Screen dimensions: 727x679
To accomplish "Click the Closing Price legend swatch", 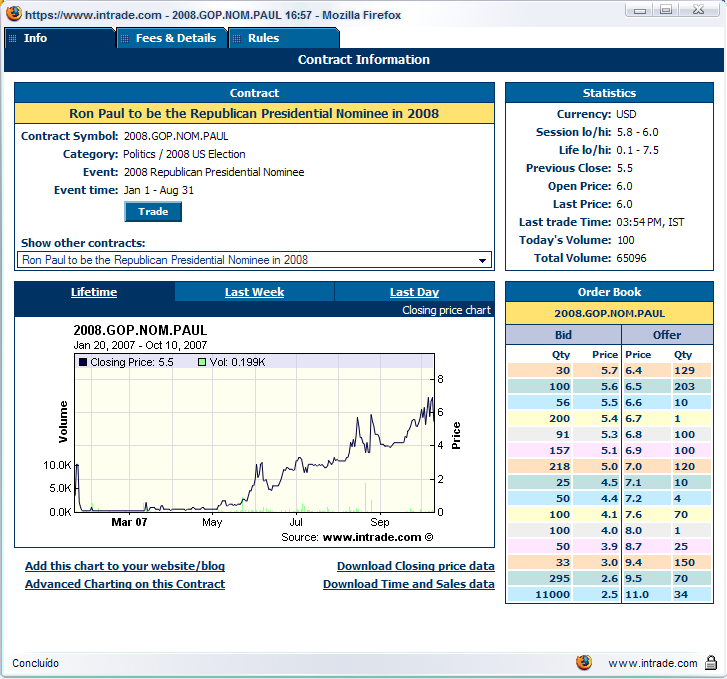I will [x=83, y=362].
